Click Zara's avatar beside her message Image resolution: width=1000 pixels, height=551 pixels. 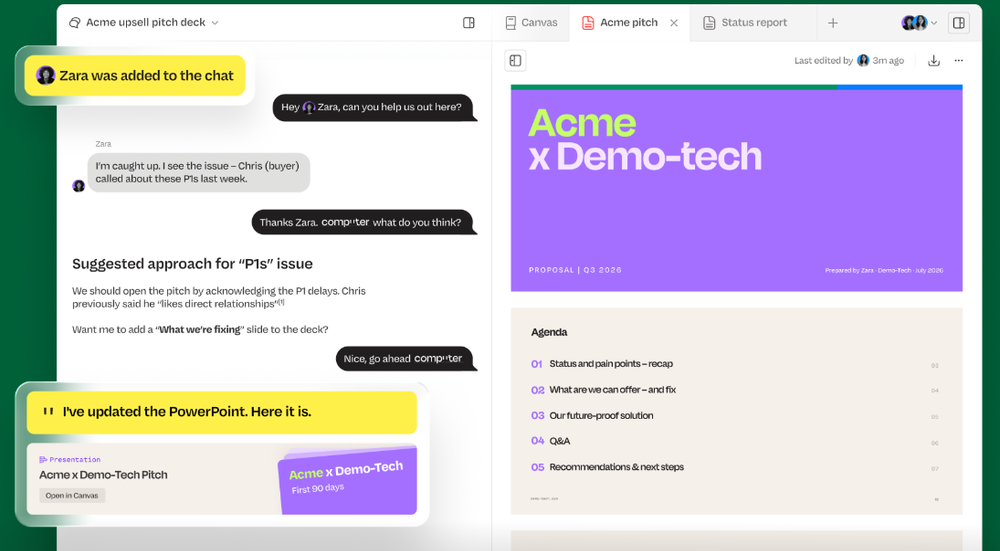pos(78,186)
